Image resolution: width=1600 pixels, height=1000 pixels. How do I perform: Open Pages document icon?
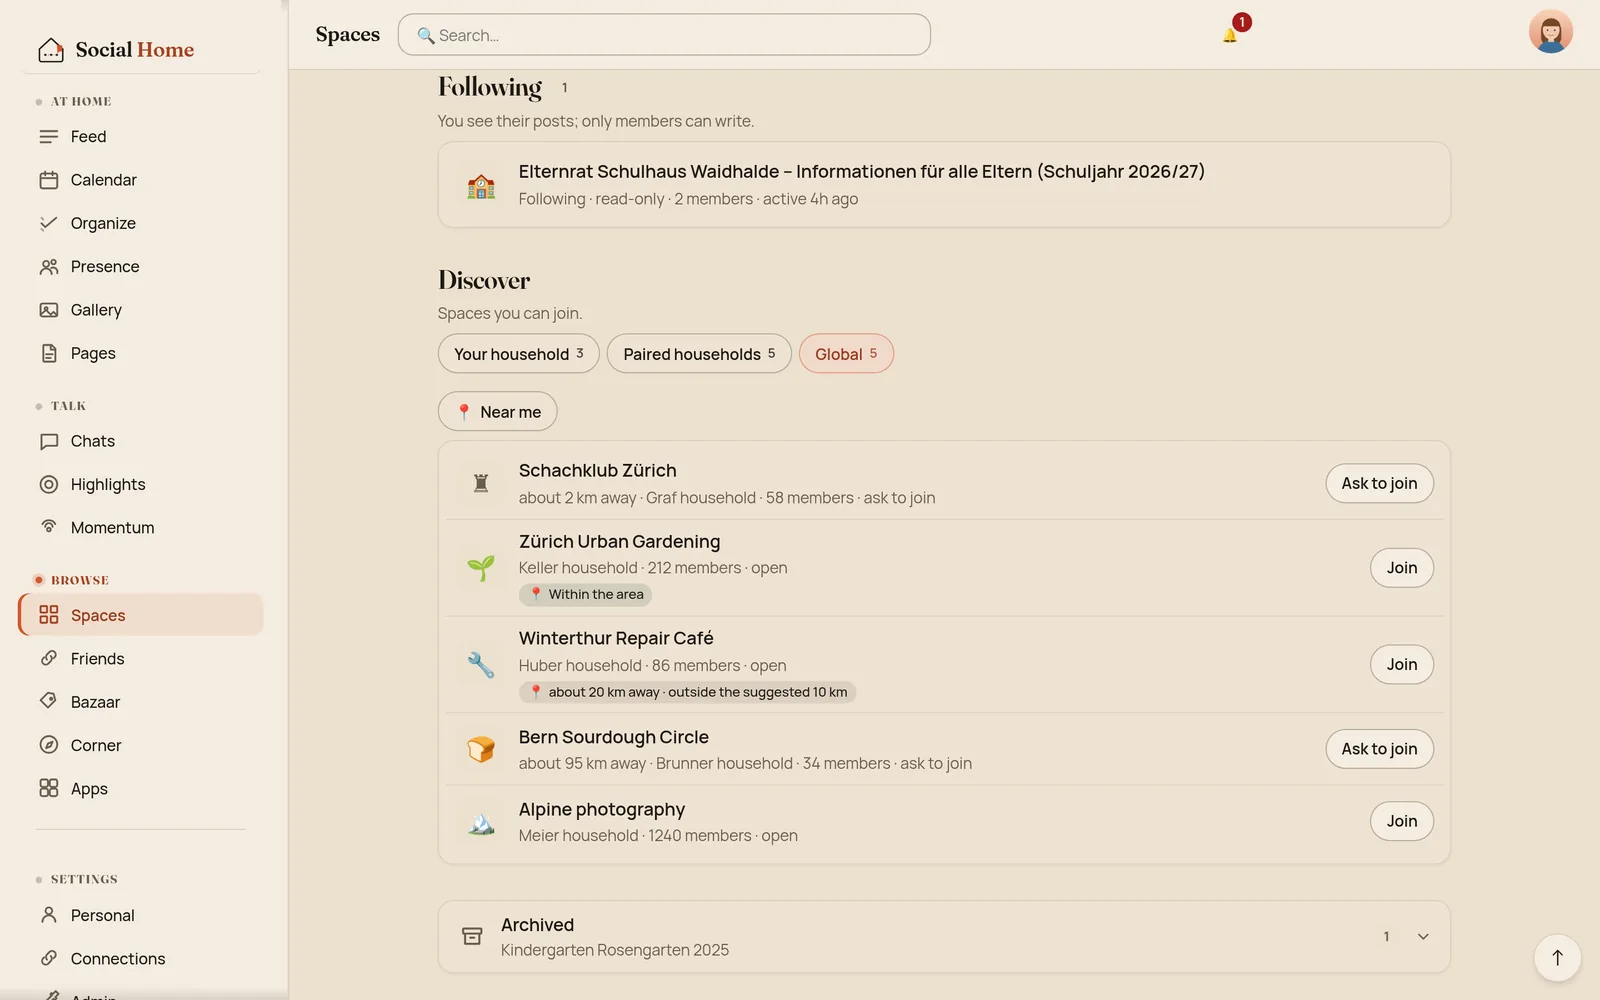(x=49, y=353)
